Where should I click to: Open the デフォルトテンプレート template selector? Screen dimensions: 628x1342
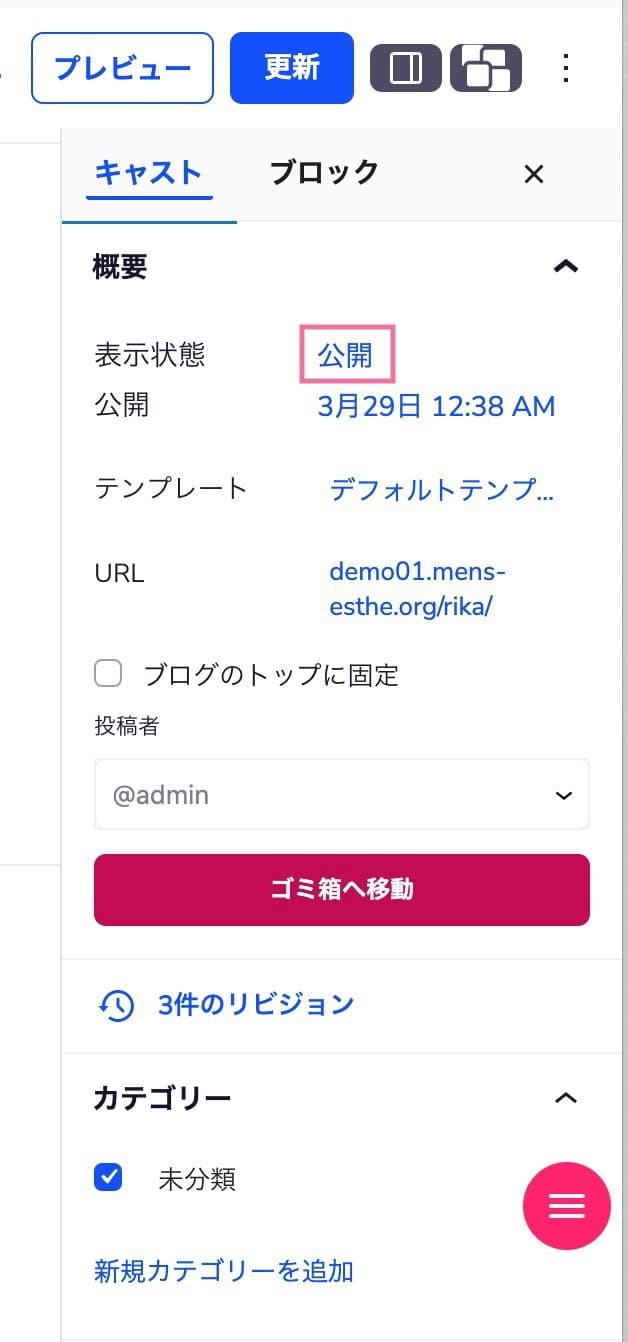point(441,489)
